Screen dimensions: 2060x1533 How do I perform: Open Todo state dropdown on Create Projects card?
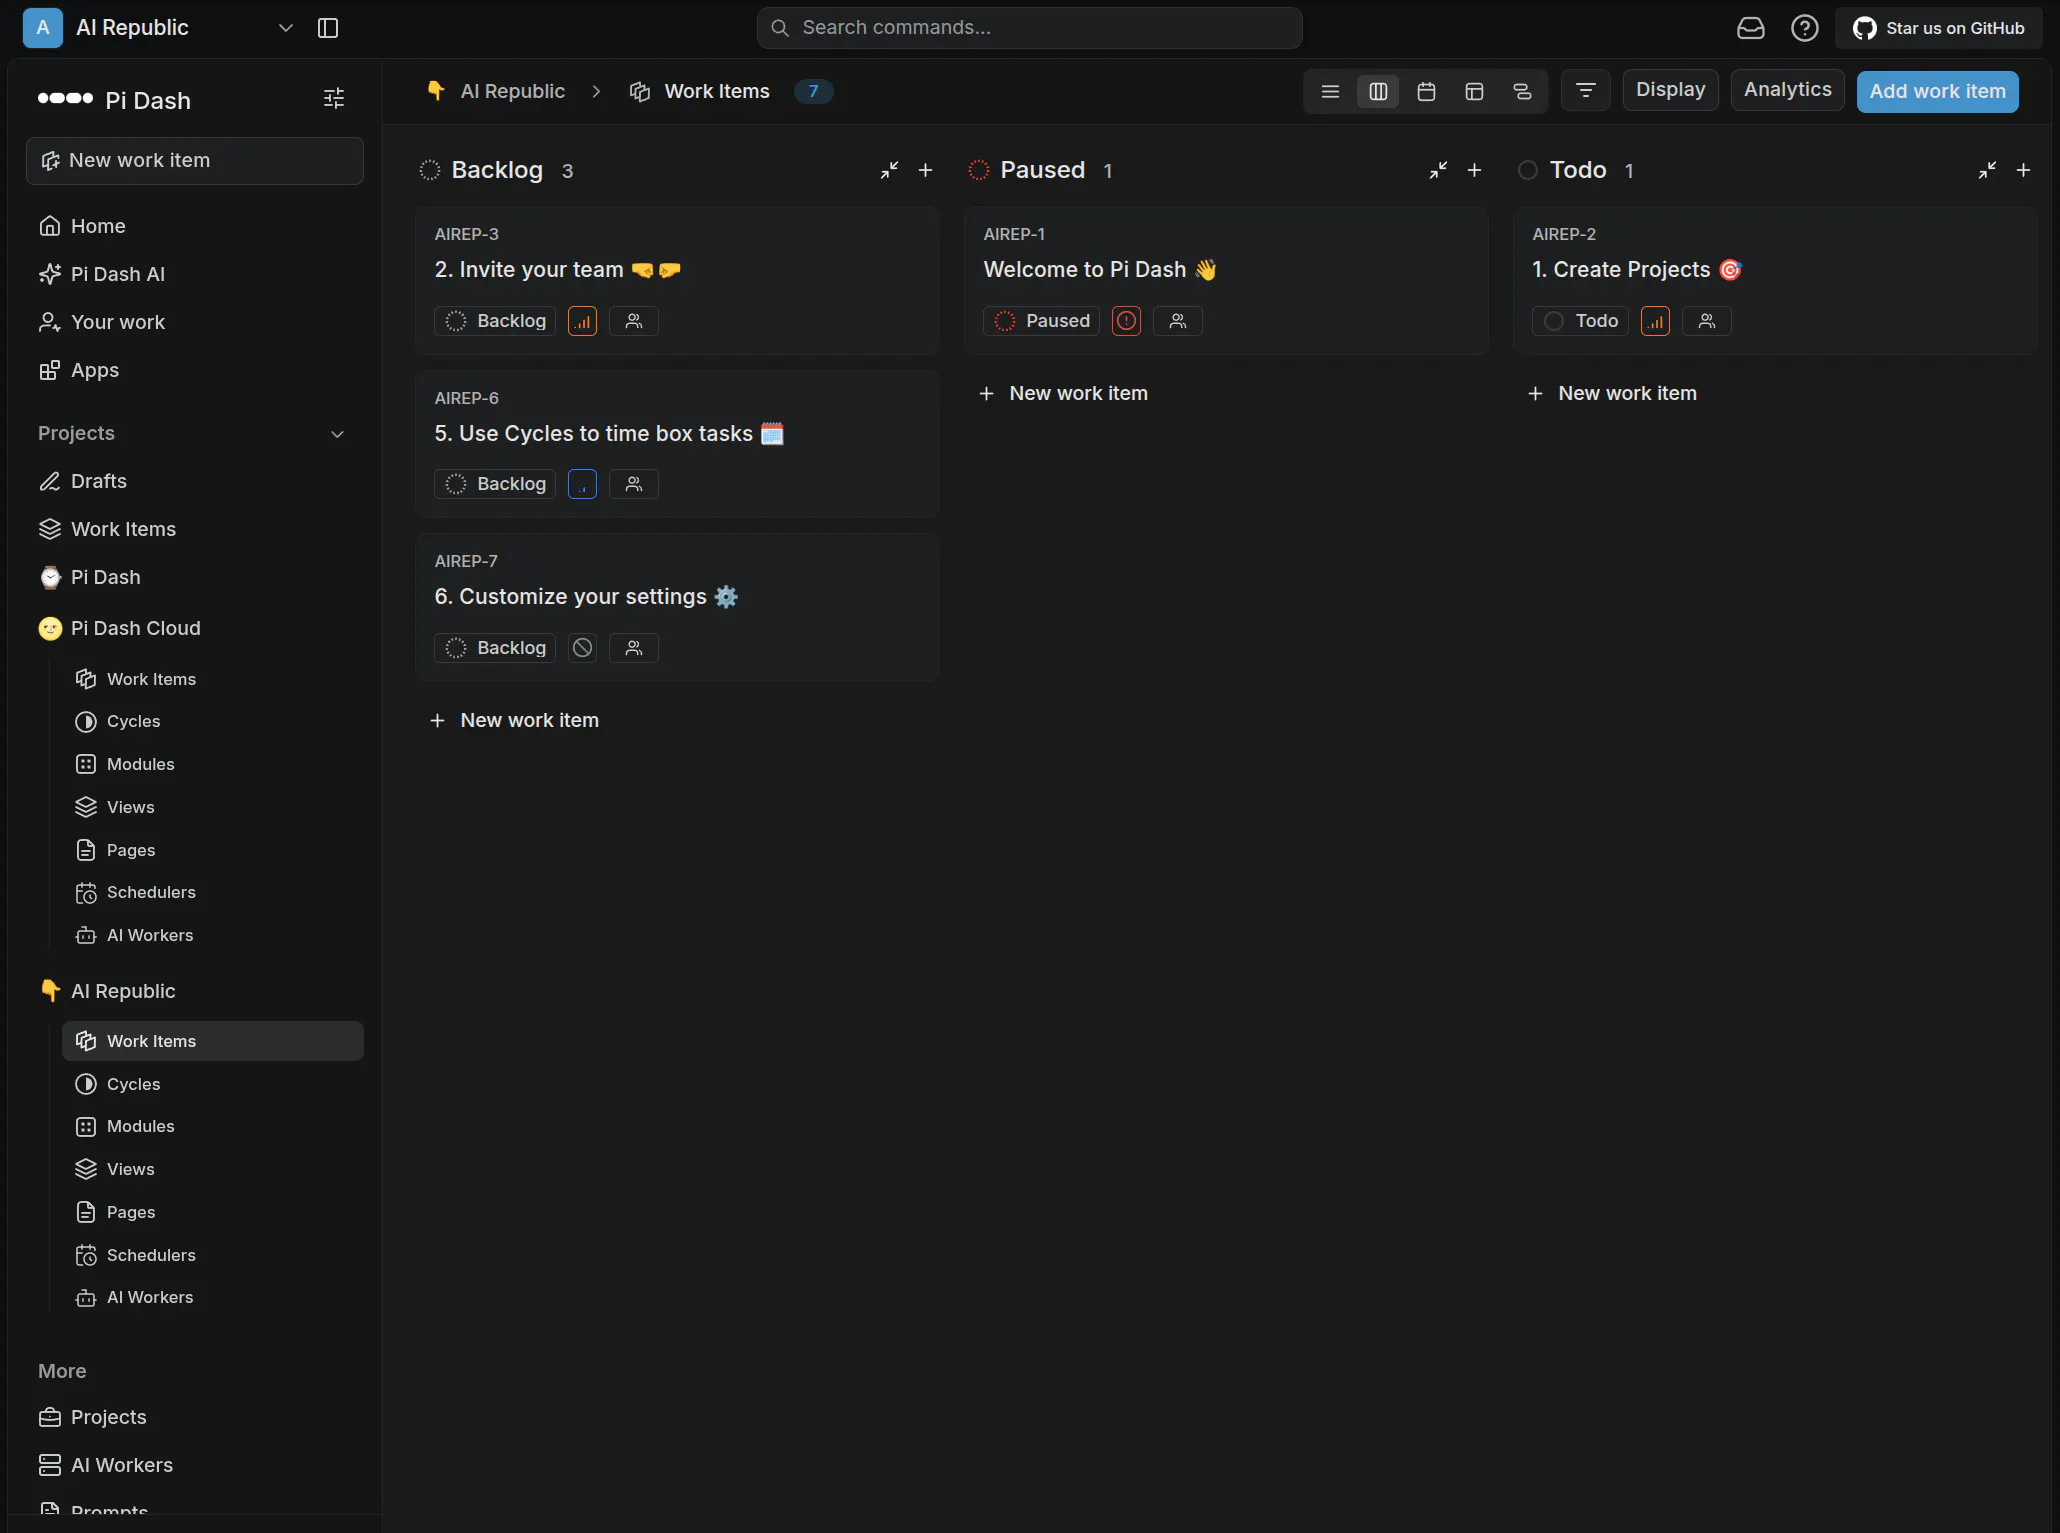1580,321
